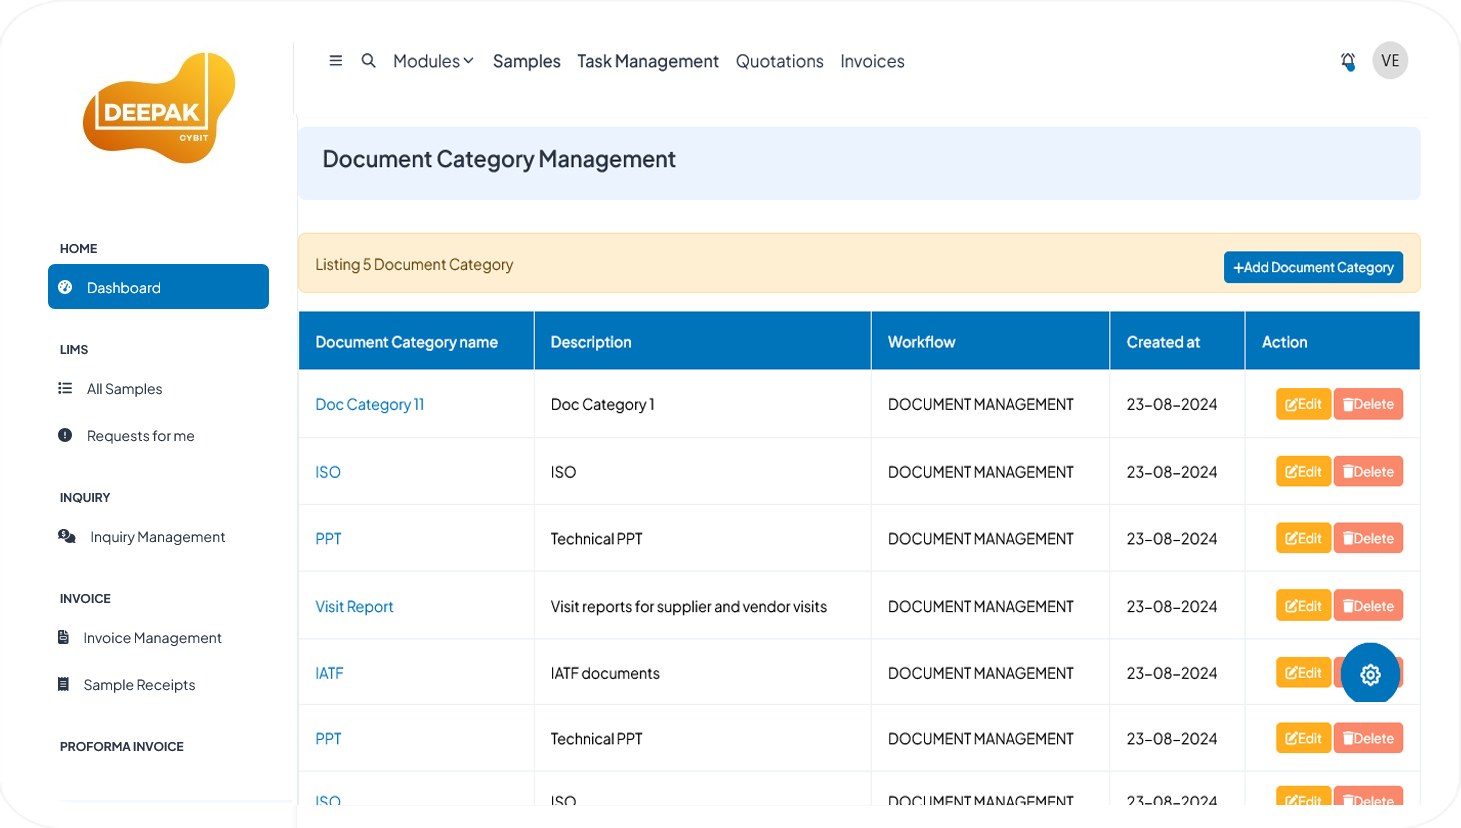Edit the Visit Report category
1461x828 pixels.
pyautogui.click(x=1303, y=605)
